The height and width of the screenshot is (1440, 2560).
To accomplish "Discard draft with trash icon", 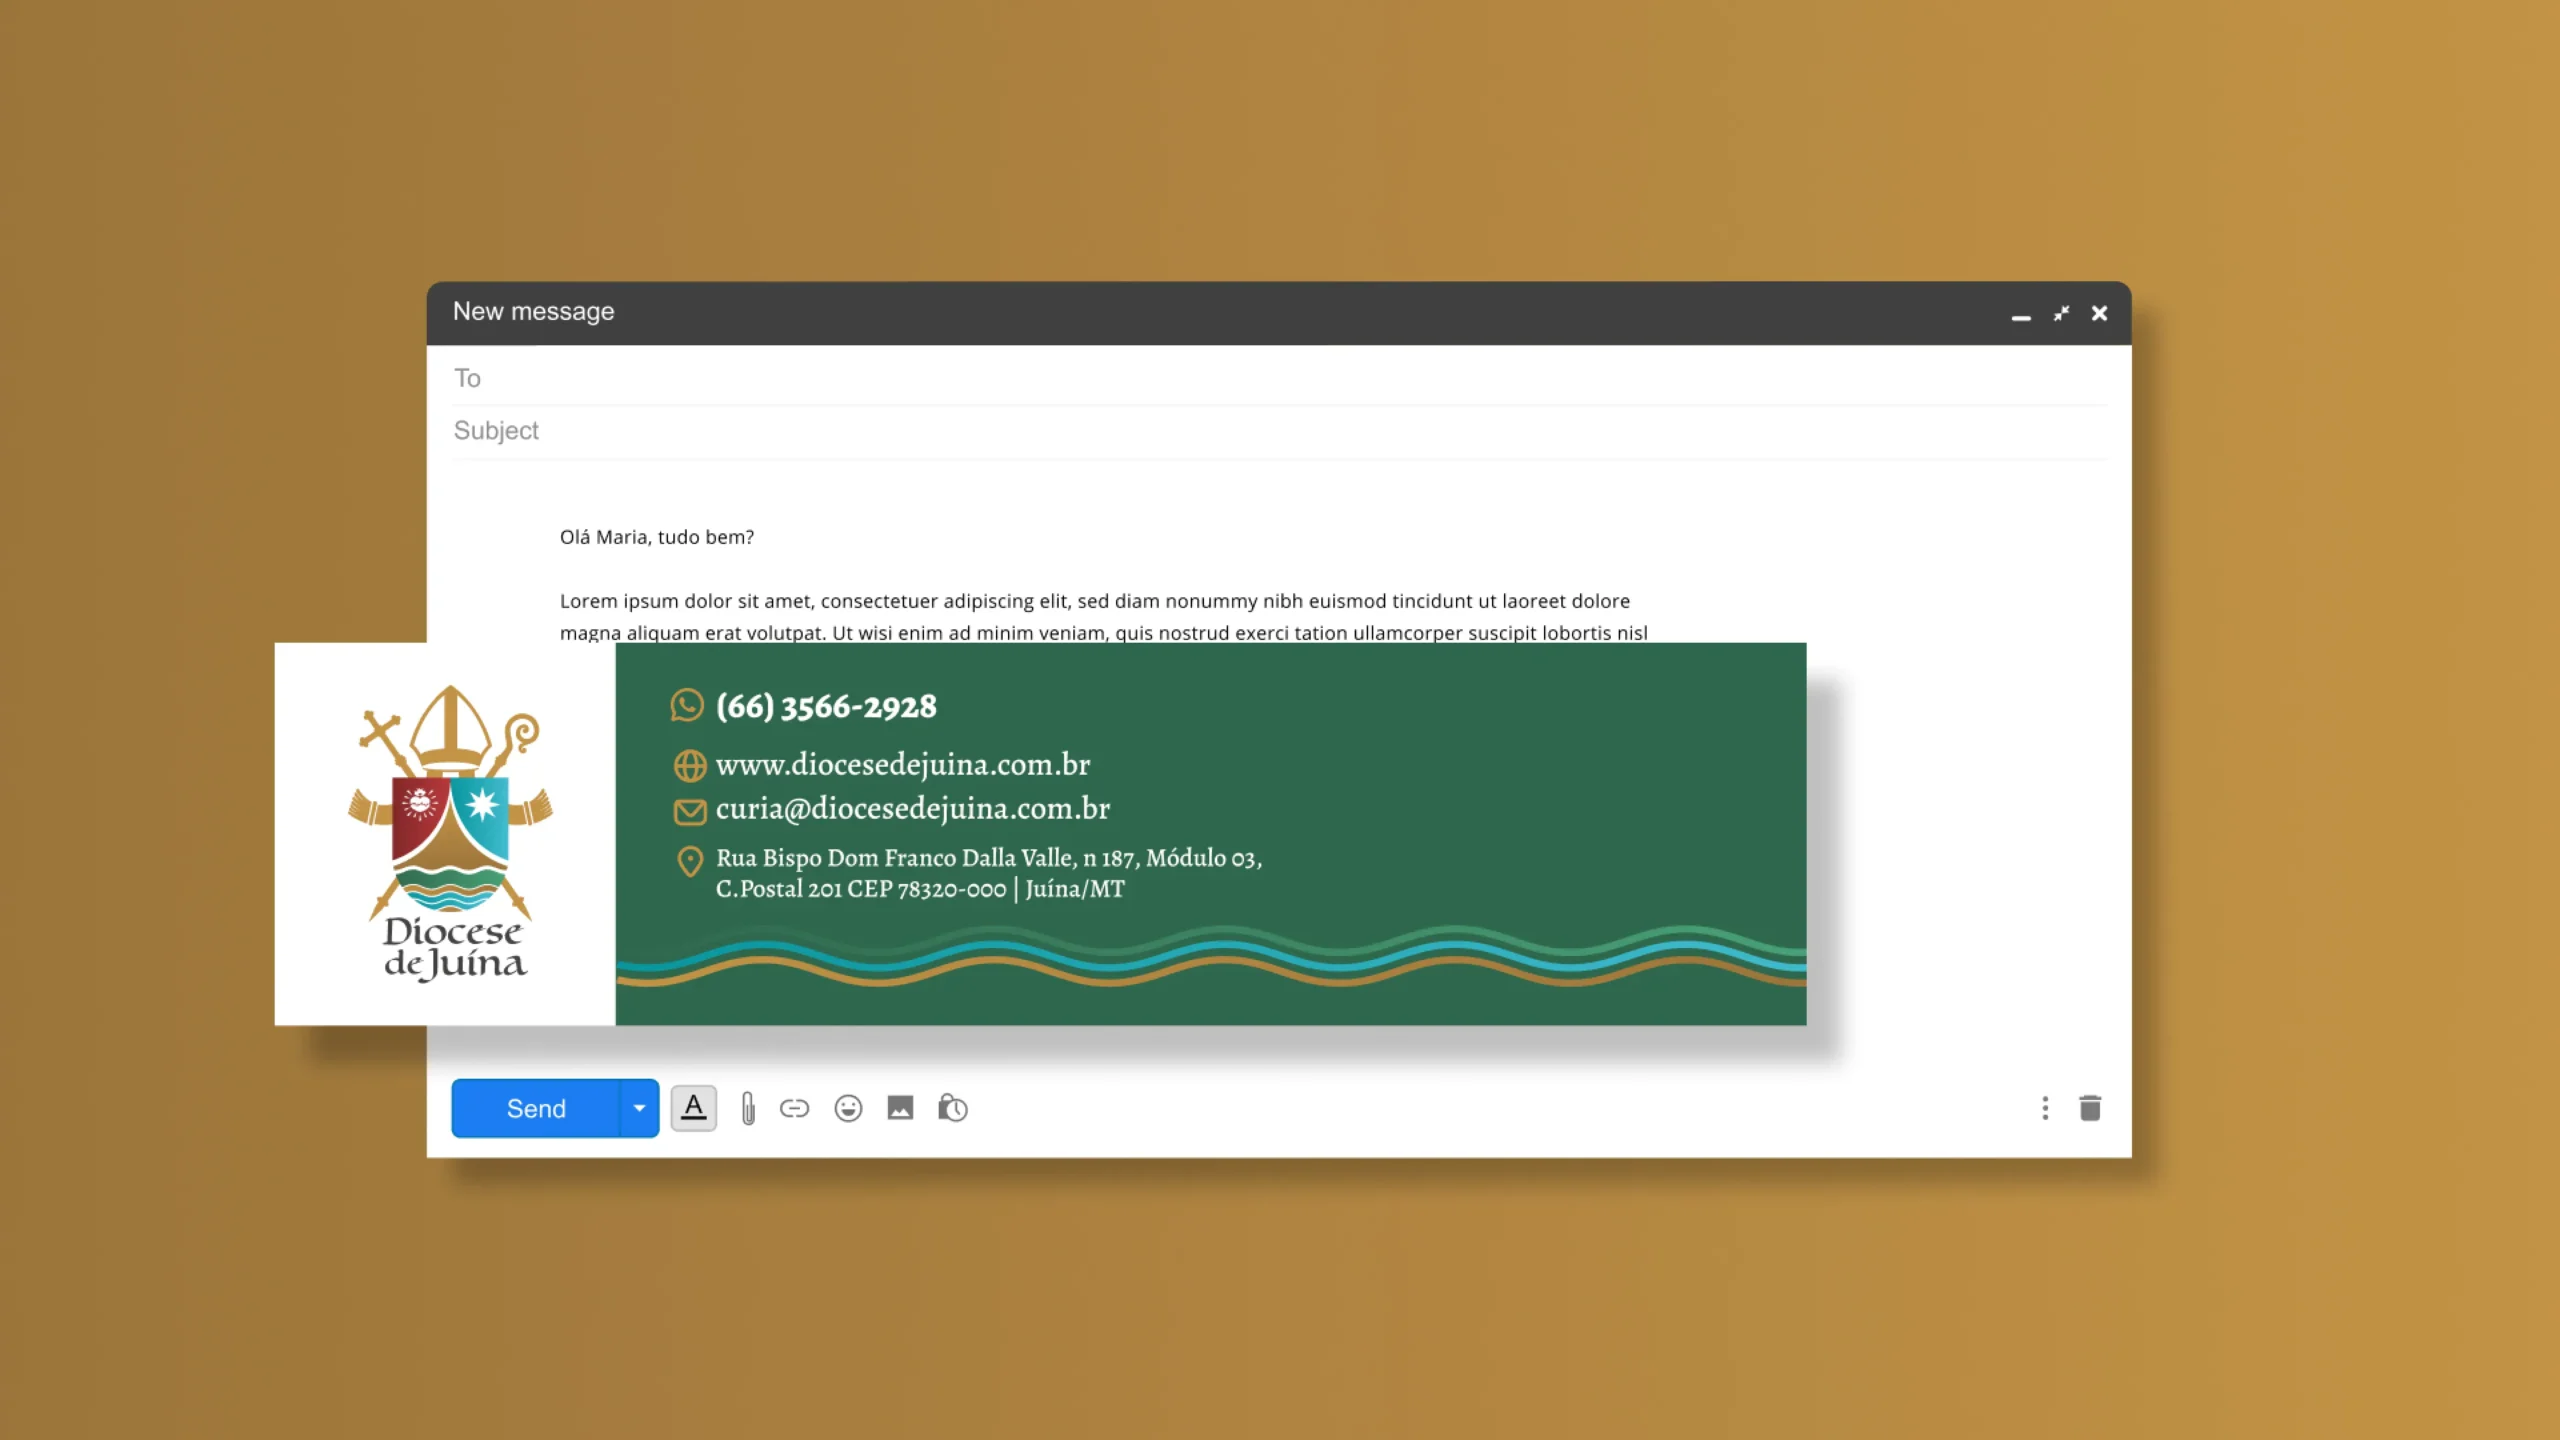I will click(2090, 1108).
